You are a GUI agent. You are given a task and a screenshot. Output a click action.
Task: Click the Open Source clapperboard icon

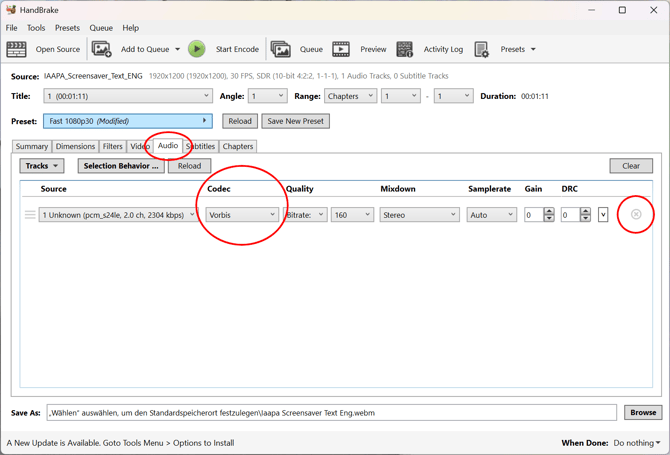[16, 49]
